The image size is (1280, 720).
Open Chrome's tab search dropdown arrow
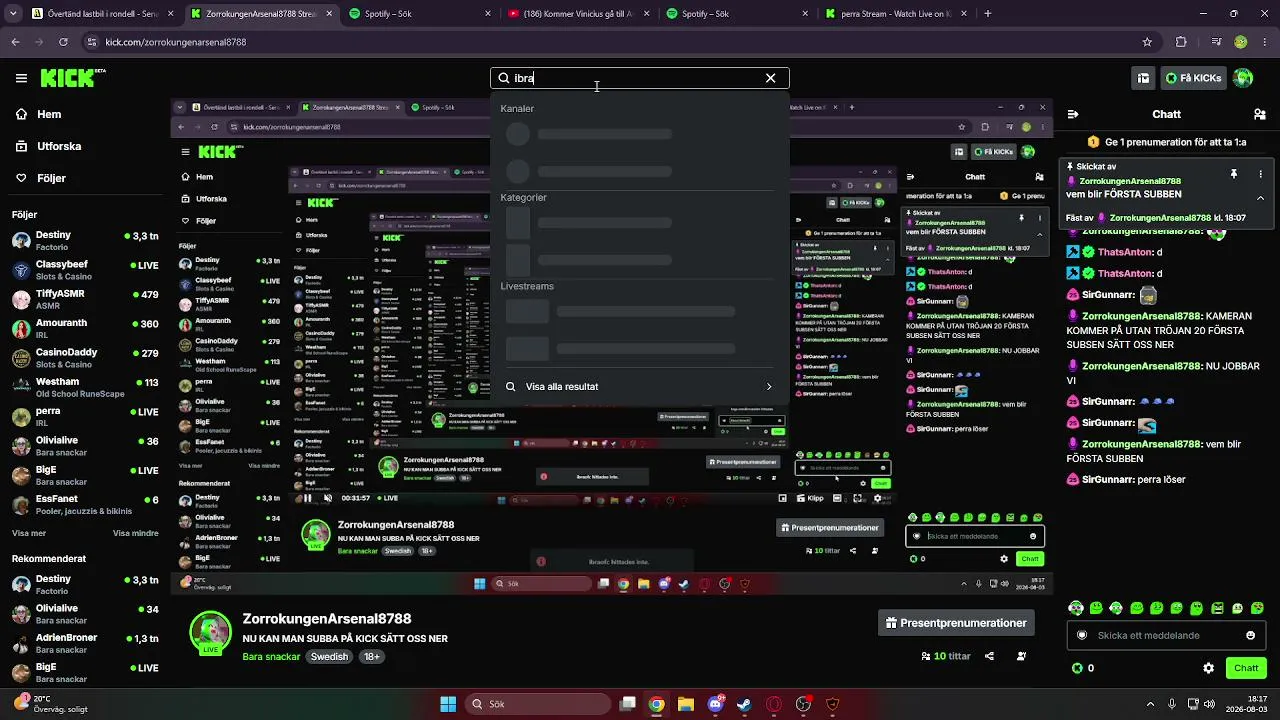pos(14,14)
